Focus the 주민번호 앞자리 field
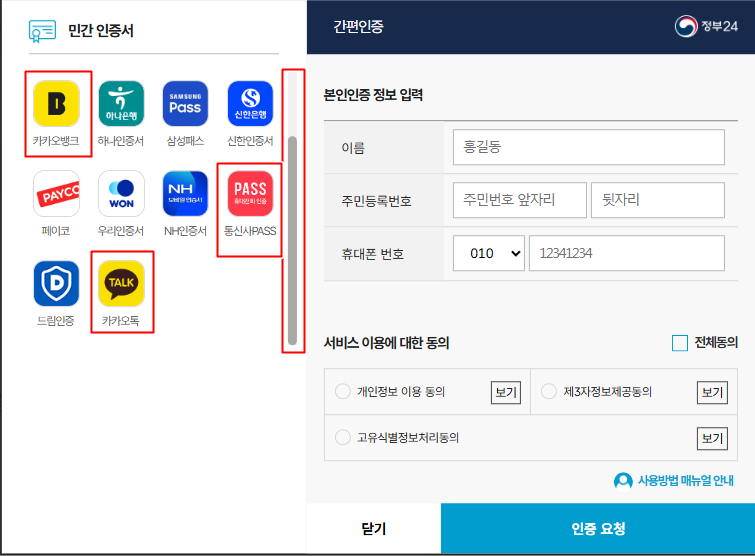Viewport: 755px width, 556px height. click(520, 200)
